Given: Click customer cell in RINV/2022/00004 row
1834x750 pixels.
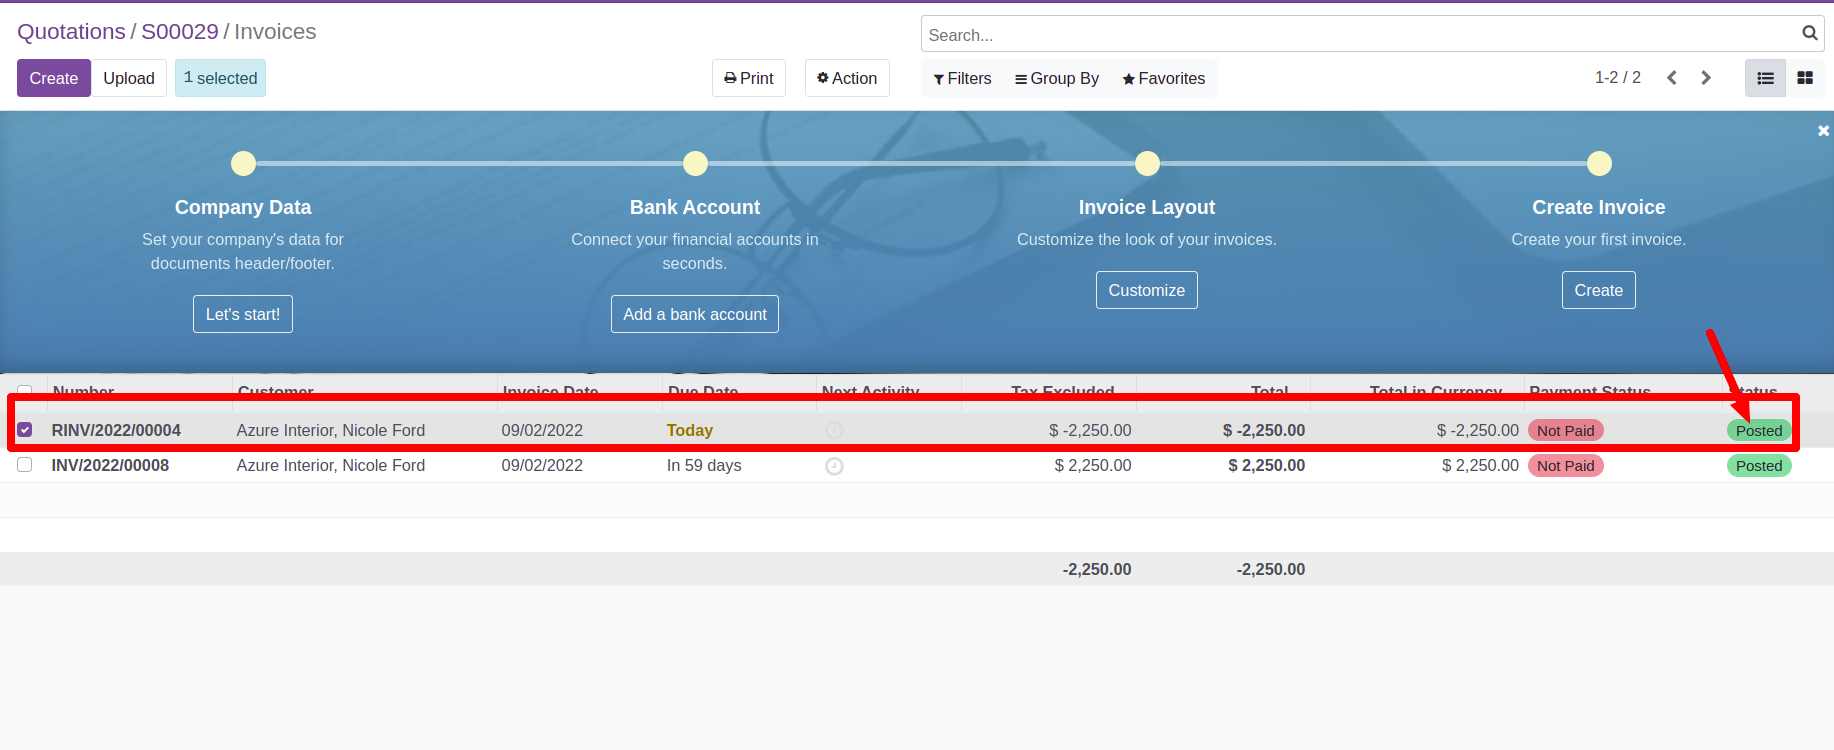Looking at the screenshot, I should click(x=331, y=430).
